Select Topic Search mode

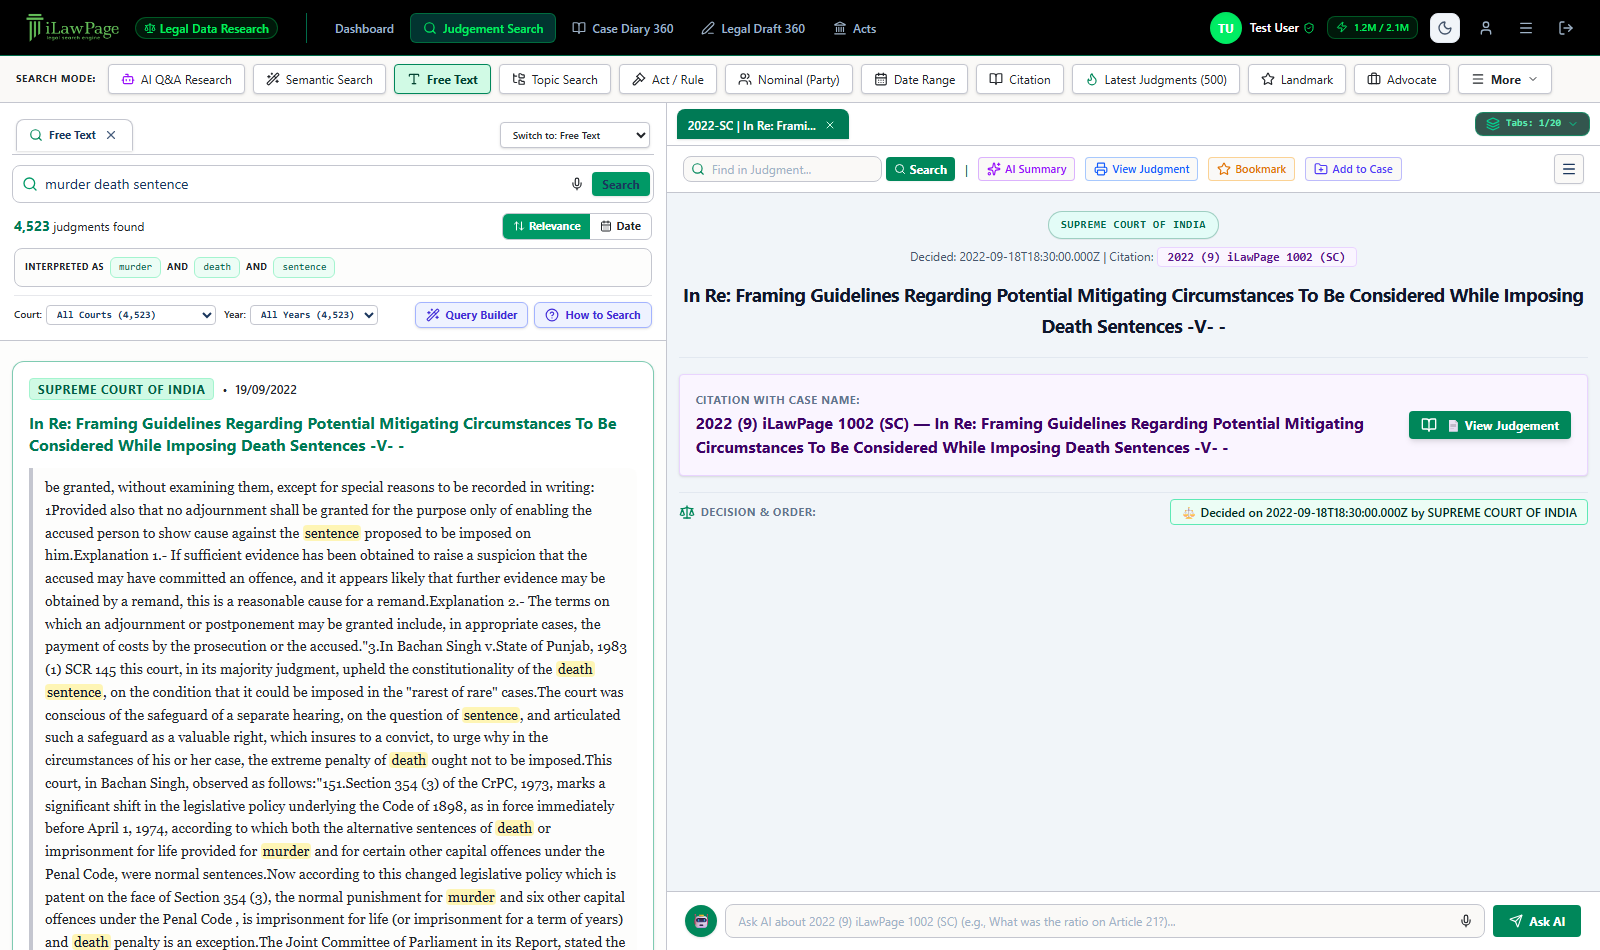555,79
